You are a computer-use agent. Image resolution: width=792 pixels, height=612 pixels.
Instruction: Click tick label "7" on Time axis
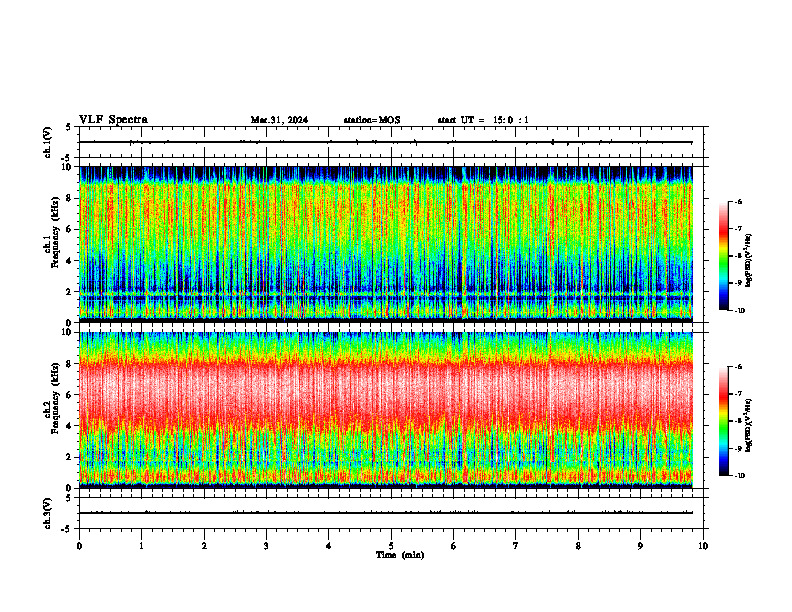pyautogui.click(x=516, y=546)
